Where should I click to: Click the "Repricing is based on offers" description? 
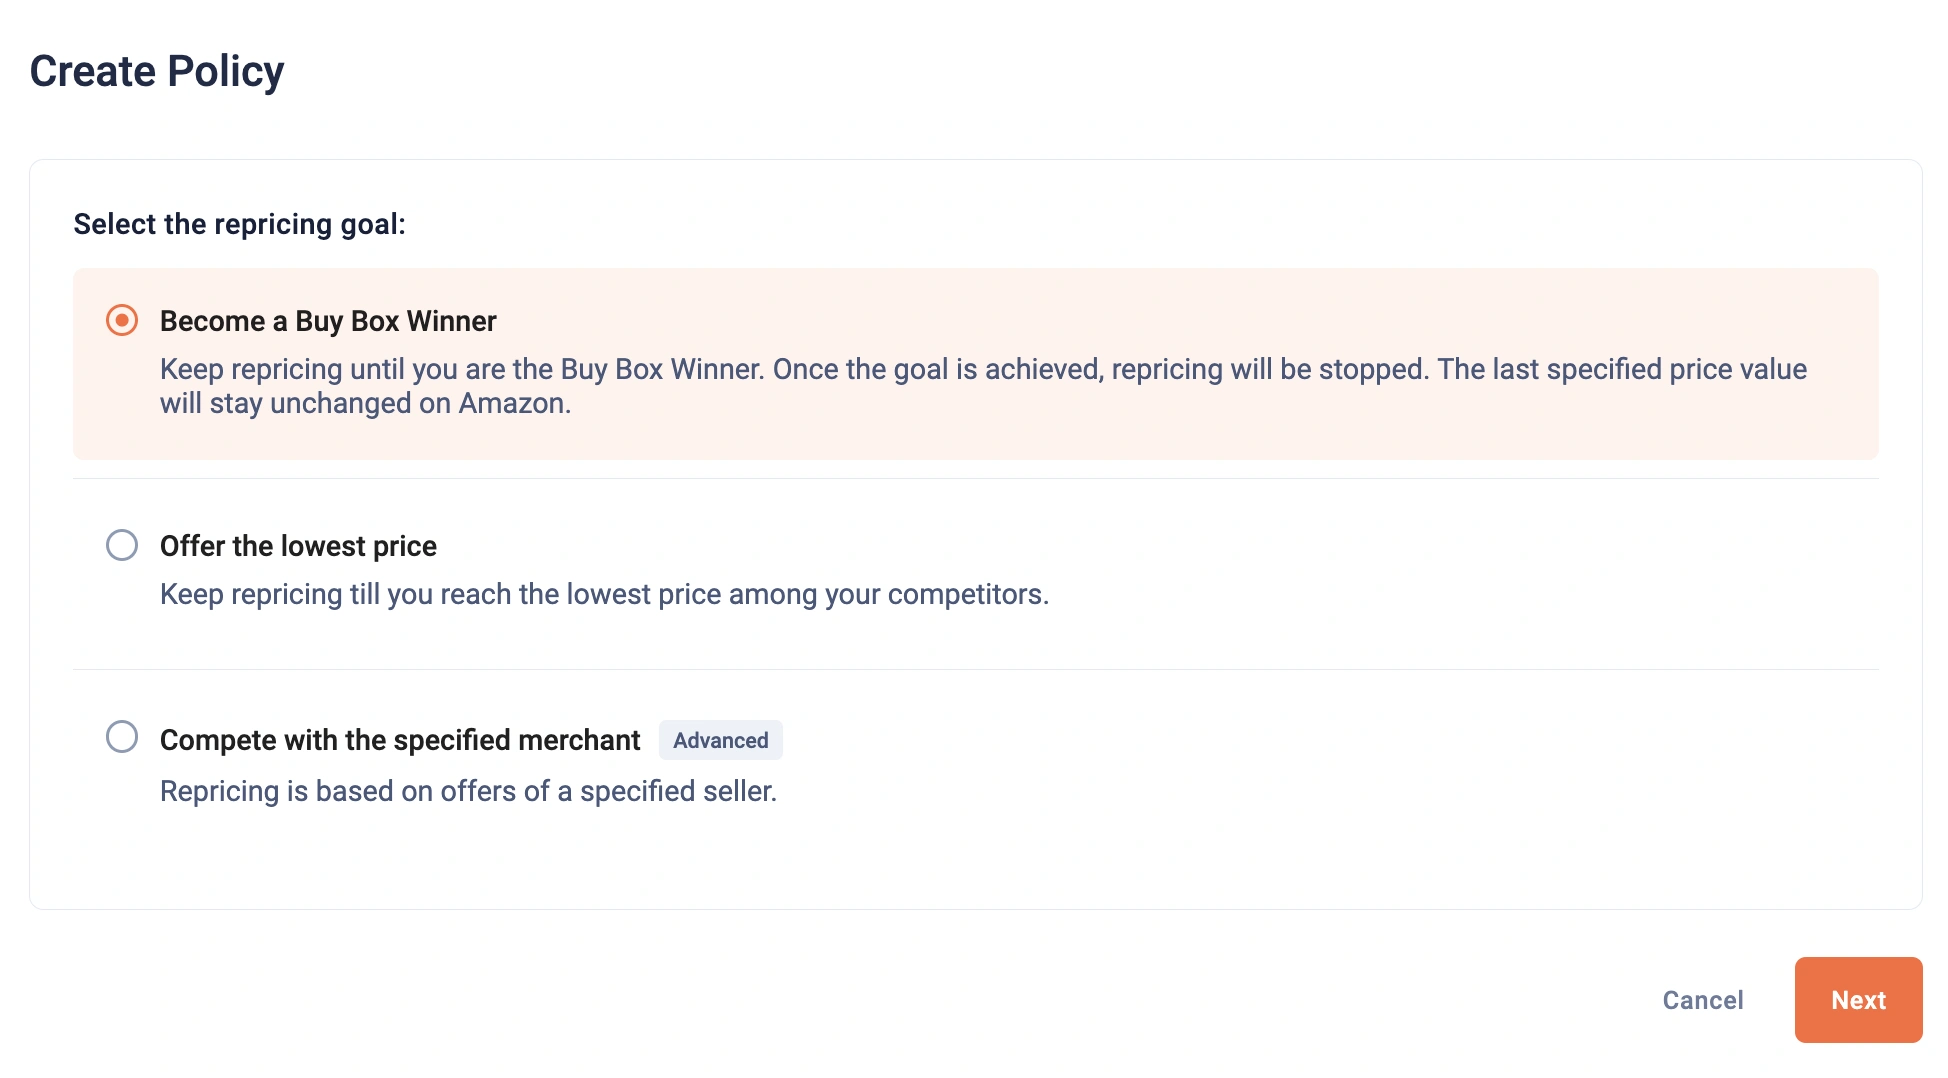(468, 791)
